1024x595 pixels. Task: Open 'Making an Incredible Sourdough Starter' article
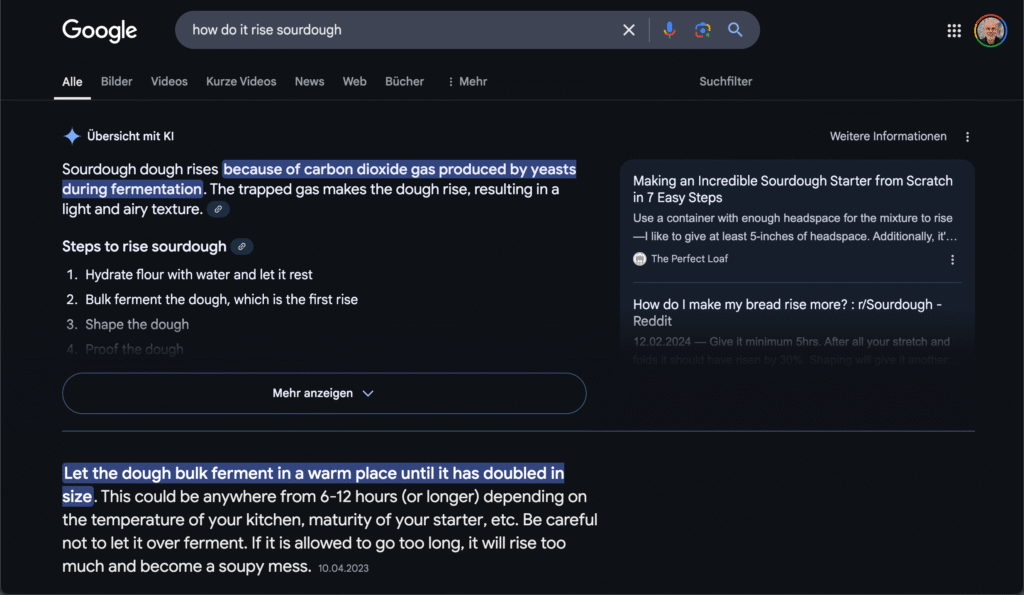[x=792, y=189]
